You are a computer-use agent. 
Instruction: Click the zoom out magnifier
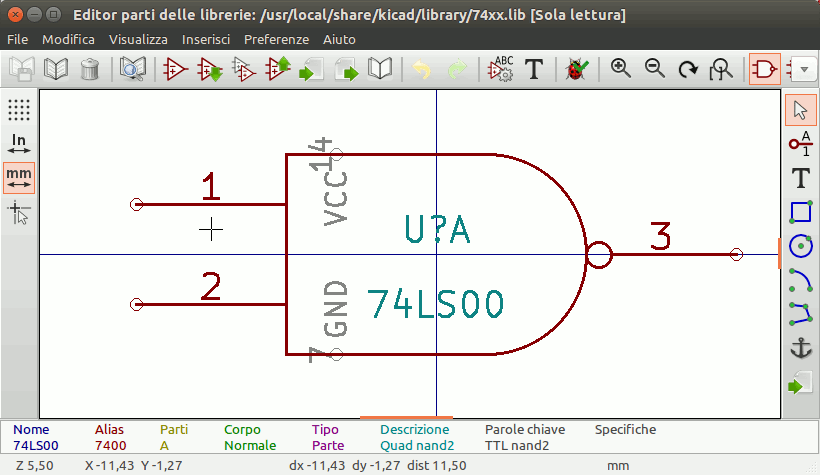655,70
